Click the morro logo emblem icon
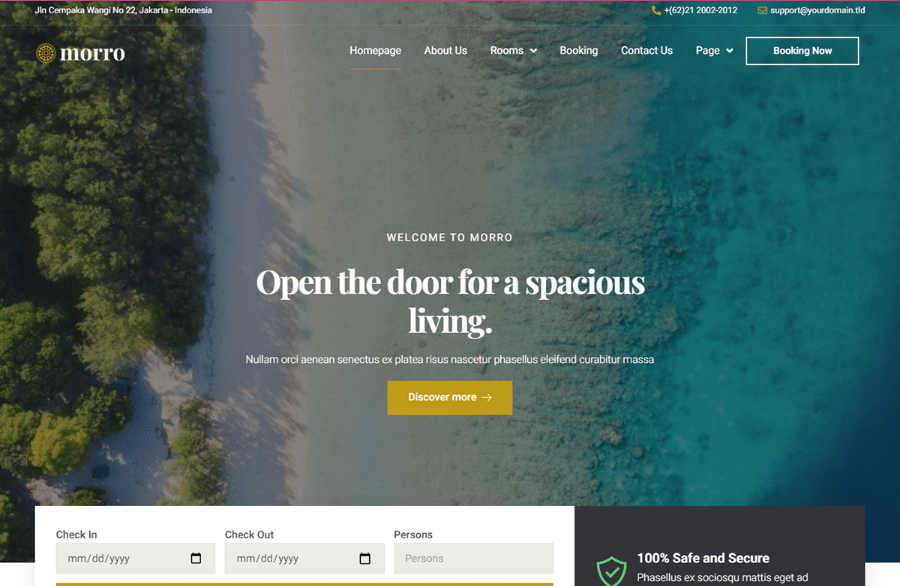900x586 pixels. pos(46,53)
